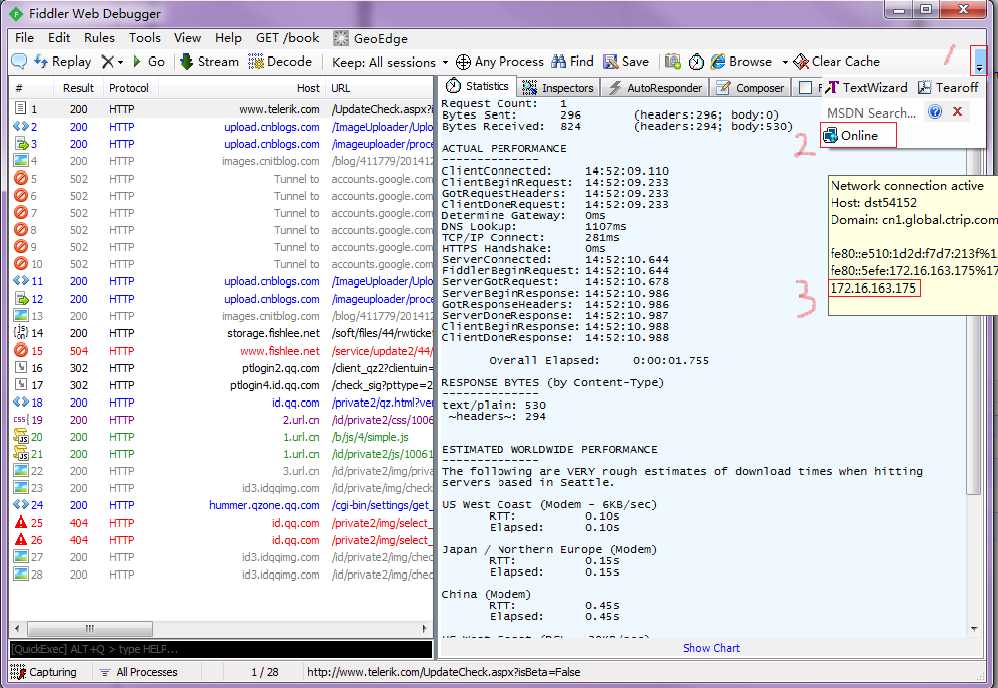Click All Processes filter in status bar
The image size is (998, 688).
(139, 671)
